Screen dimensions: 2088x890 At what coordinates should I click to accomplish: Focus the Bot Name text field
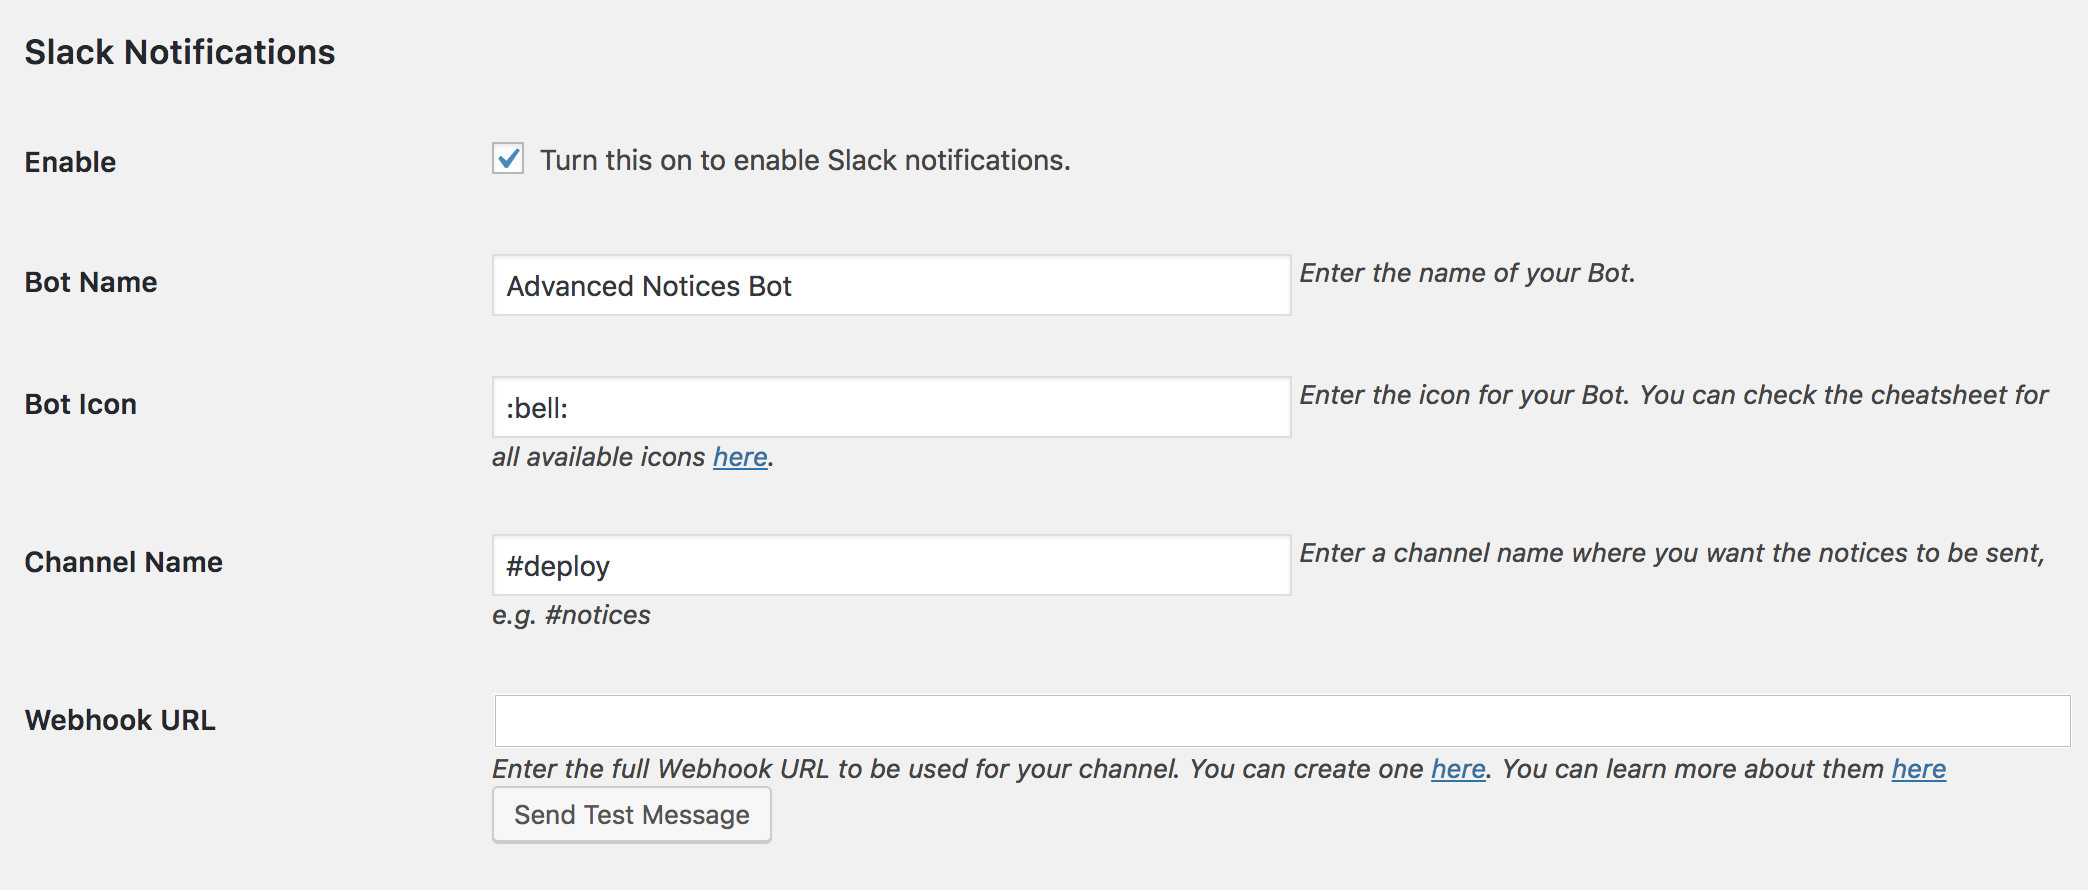coord(890,286)
